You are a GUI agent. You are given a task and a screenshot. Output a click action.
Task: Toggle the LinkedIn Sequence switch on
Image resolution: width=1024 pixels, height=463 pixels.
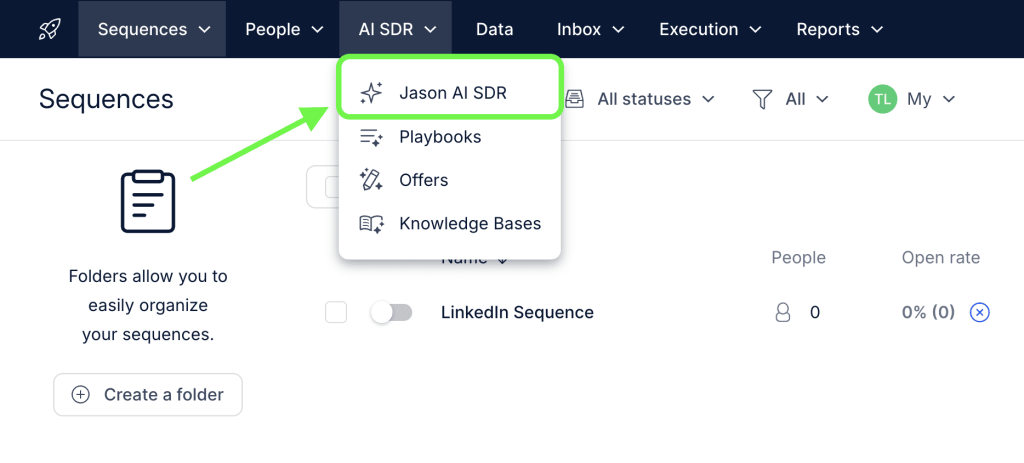391,313
